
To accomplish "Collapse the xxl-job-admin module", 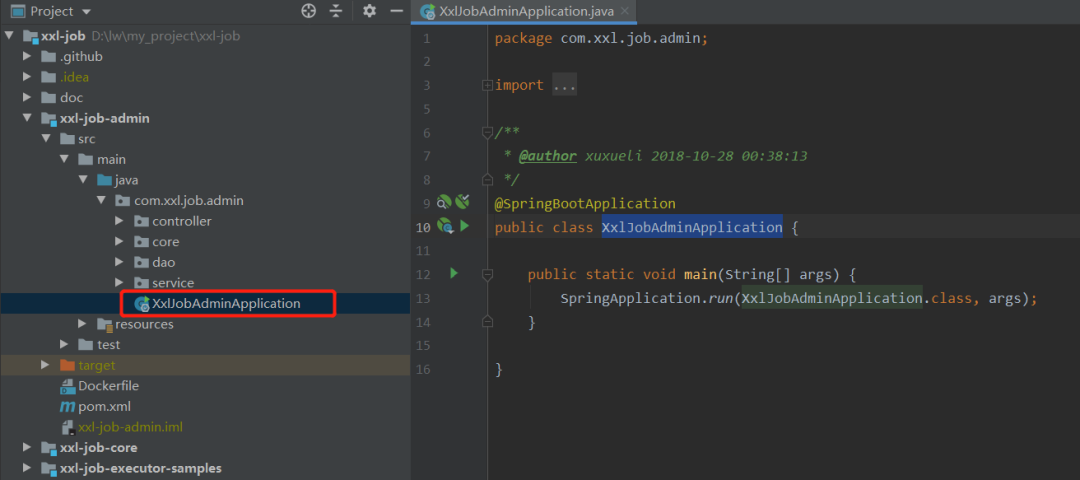I will click(27, 118).
